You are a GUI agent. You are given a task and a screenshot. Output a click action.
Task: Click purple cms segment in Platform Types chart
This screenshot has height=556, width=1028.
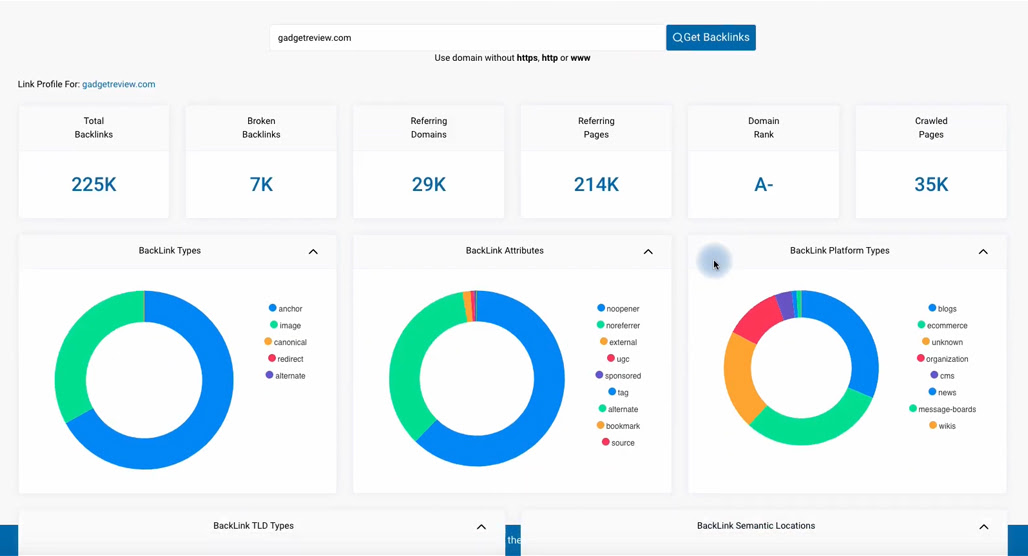pos(785,305)
